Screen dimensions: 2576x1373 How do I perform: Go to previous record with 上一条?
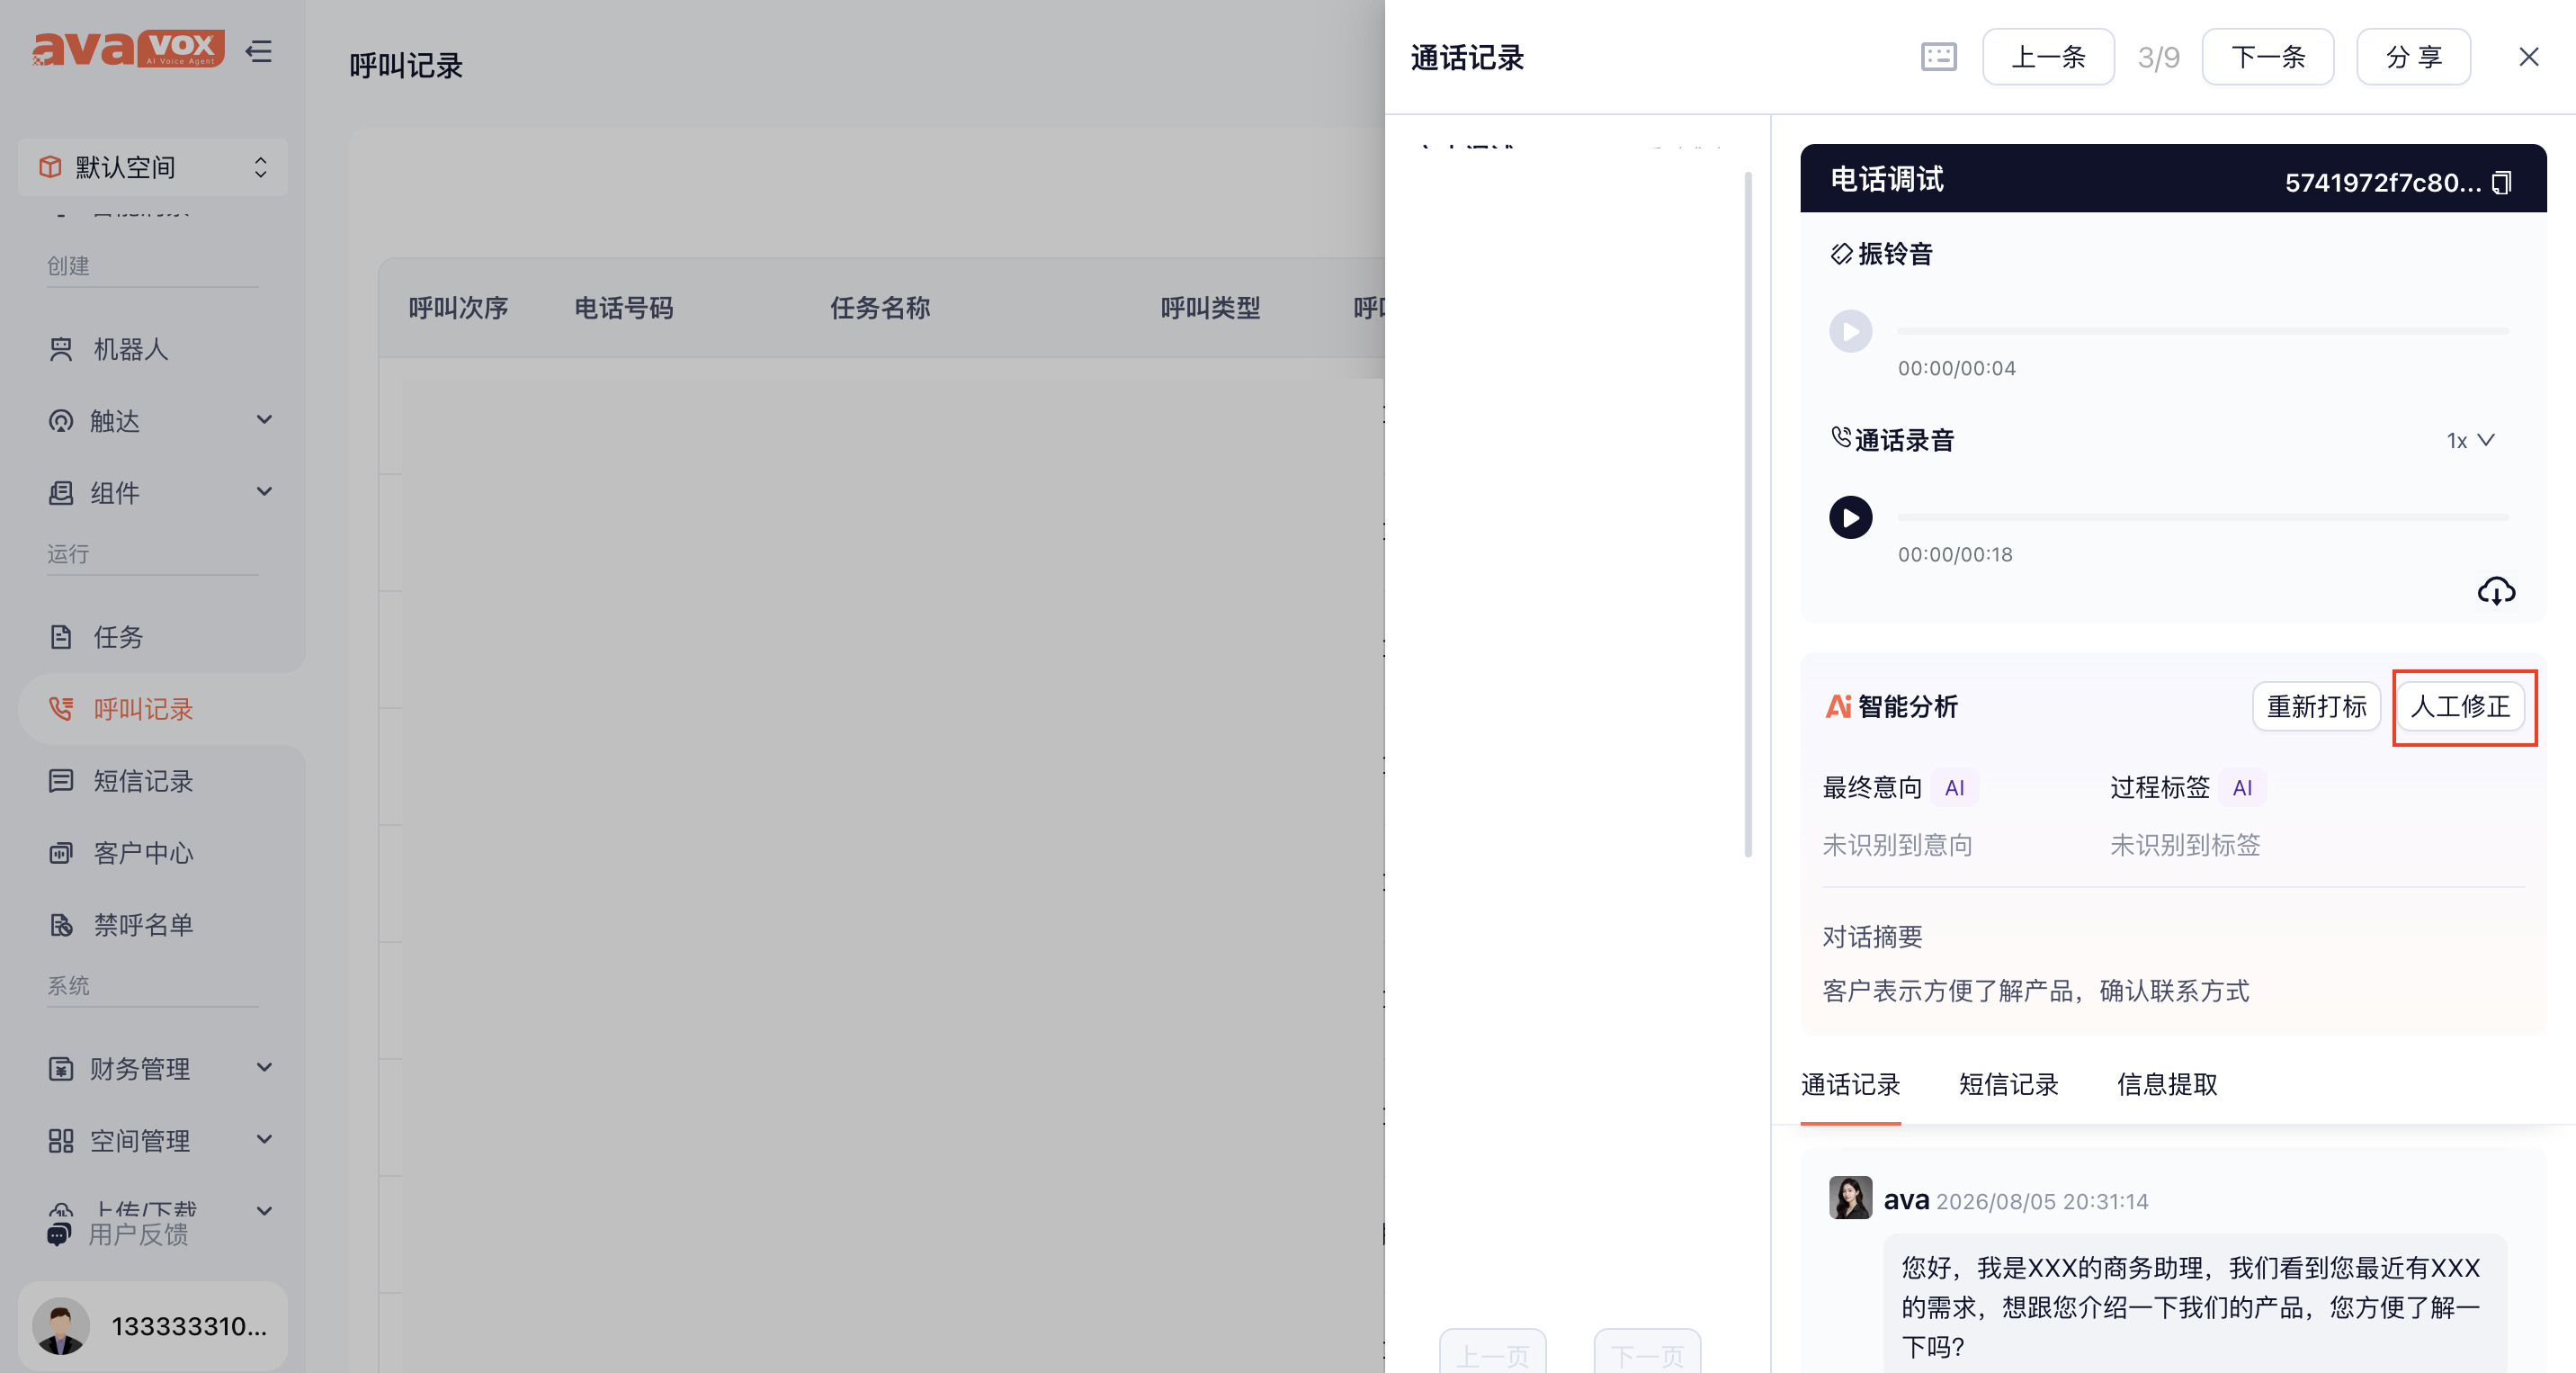click(2048, 57)
